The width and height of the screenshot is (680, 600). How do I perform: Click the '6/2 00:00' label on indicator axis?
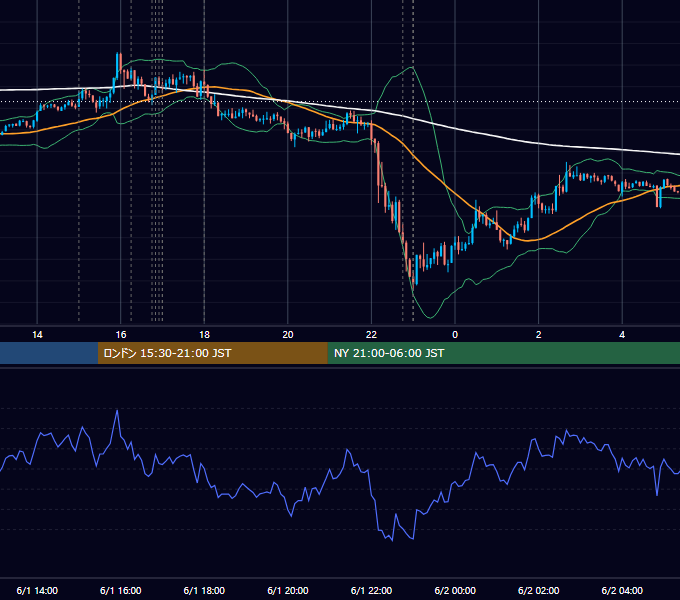(455, 590)
